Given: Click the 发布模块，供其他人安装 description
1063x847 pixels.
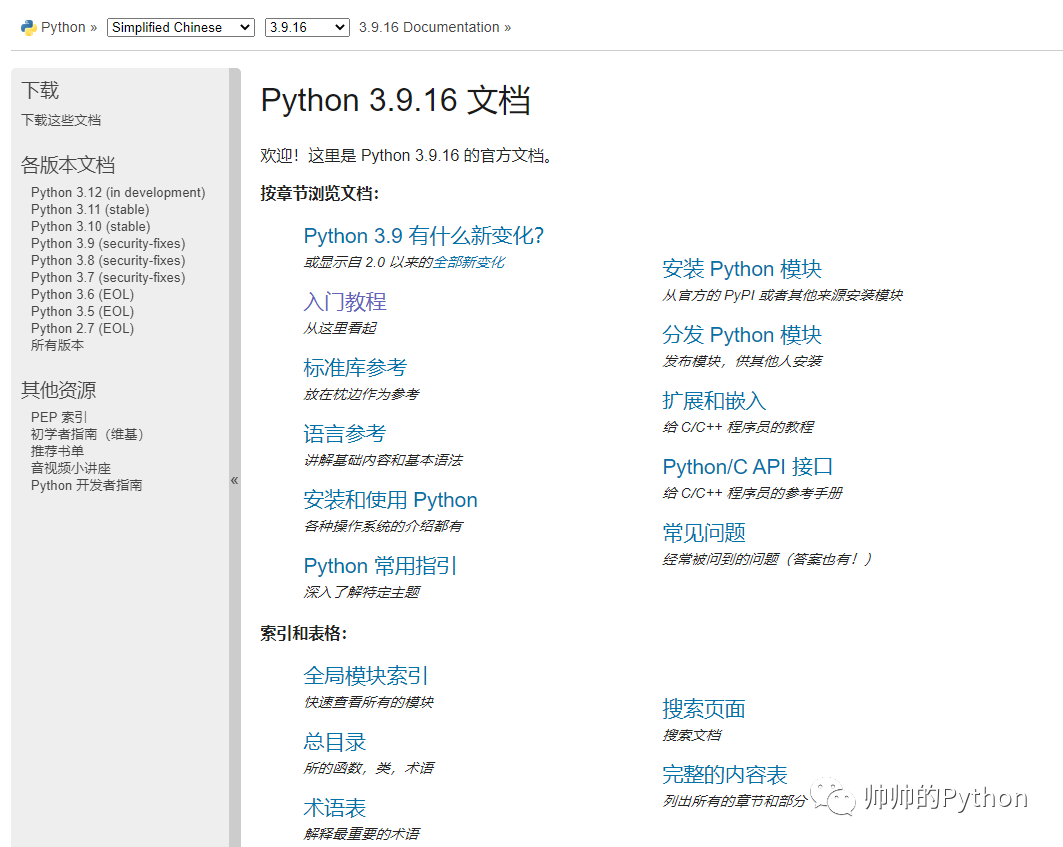Looking at the screenshot, I should point(742,361).
